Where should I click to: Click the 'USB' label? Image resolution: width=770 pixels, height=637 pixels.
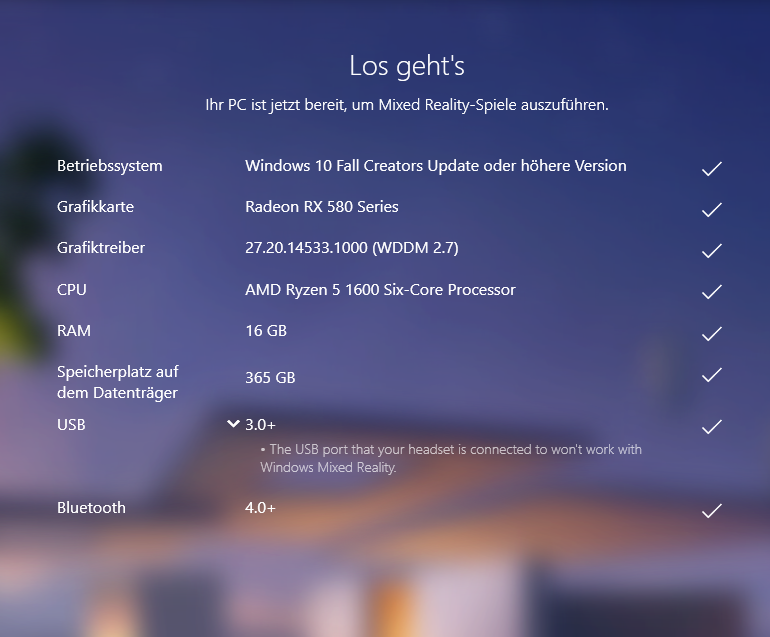[71, 424]
